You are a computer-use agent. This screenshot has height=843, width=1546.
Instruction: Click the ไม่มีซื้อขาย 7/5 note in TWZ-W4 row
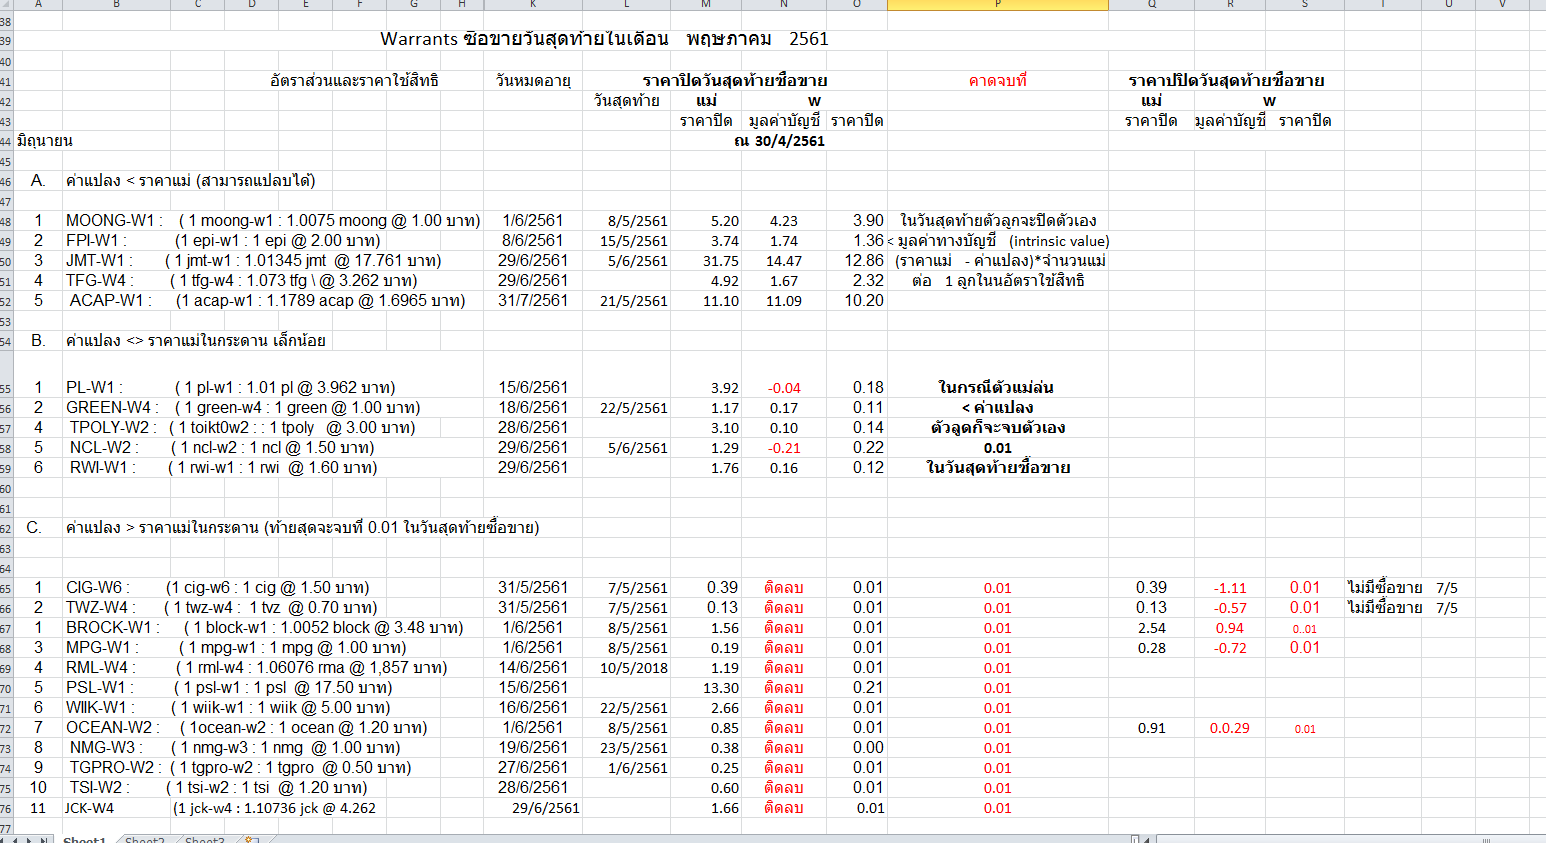pyautogui.click(x=1402, y=607)
